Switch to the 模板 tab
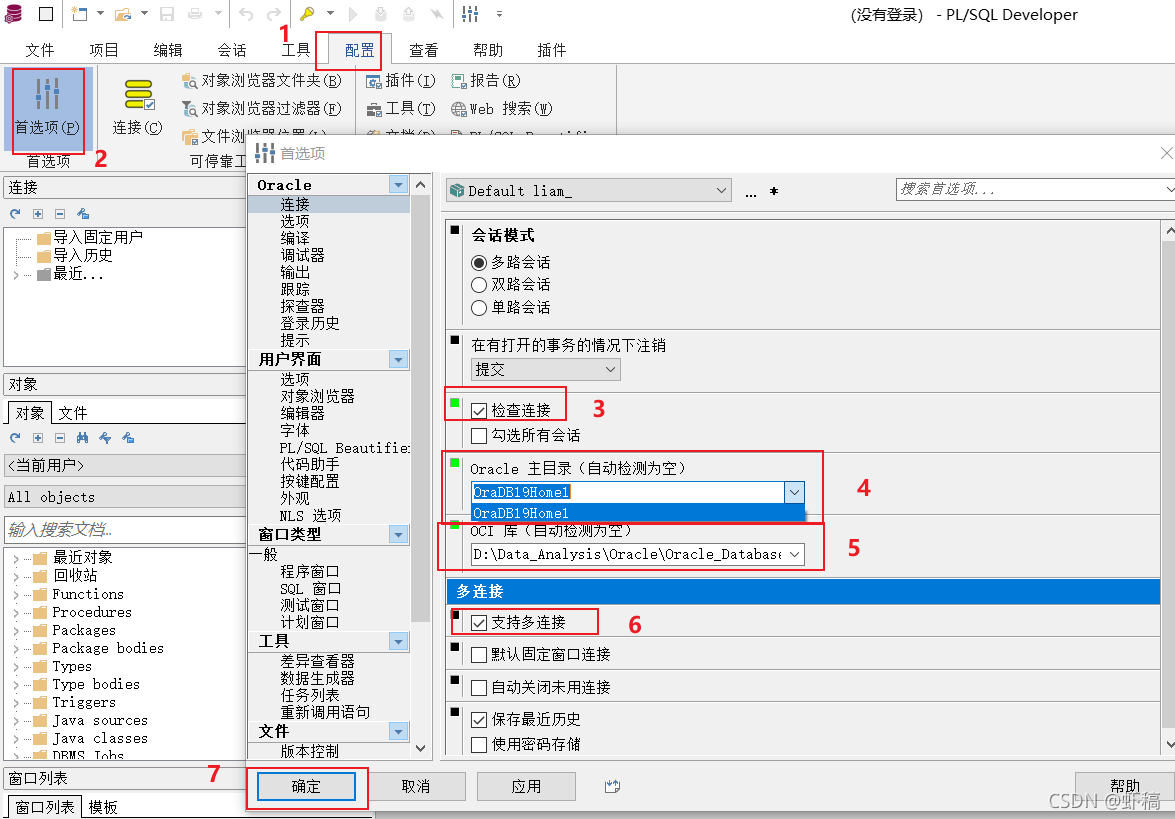The height and width of the screenshot is (819, 1175). point(101,806)
